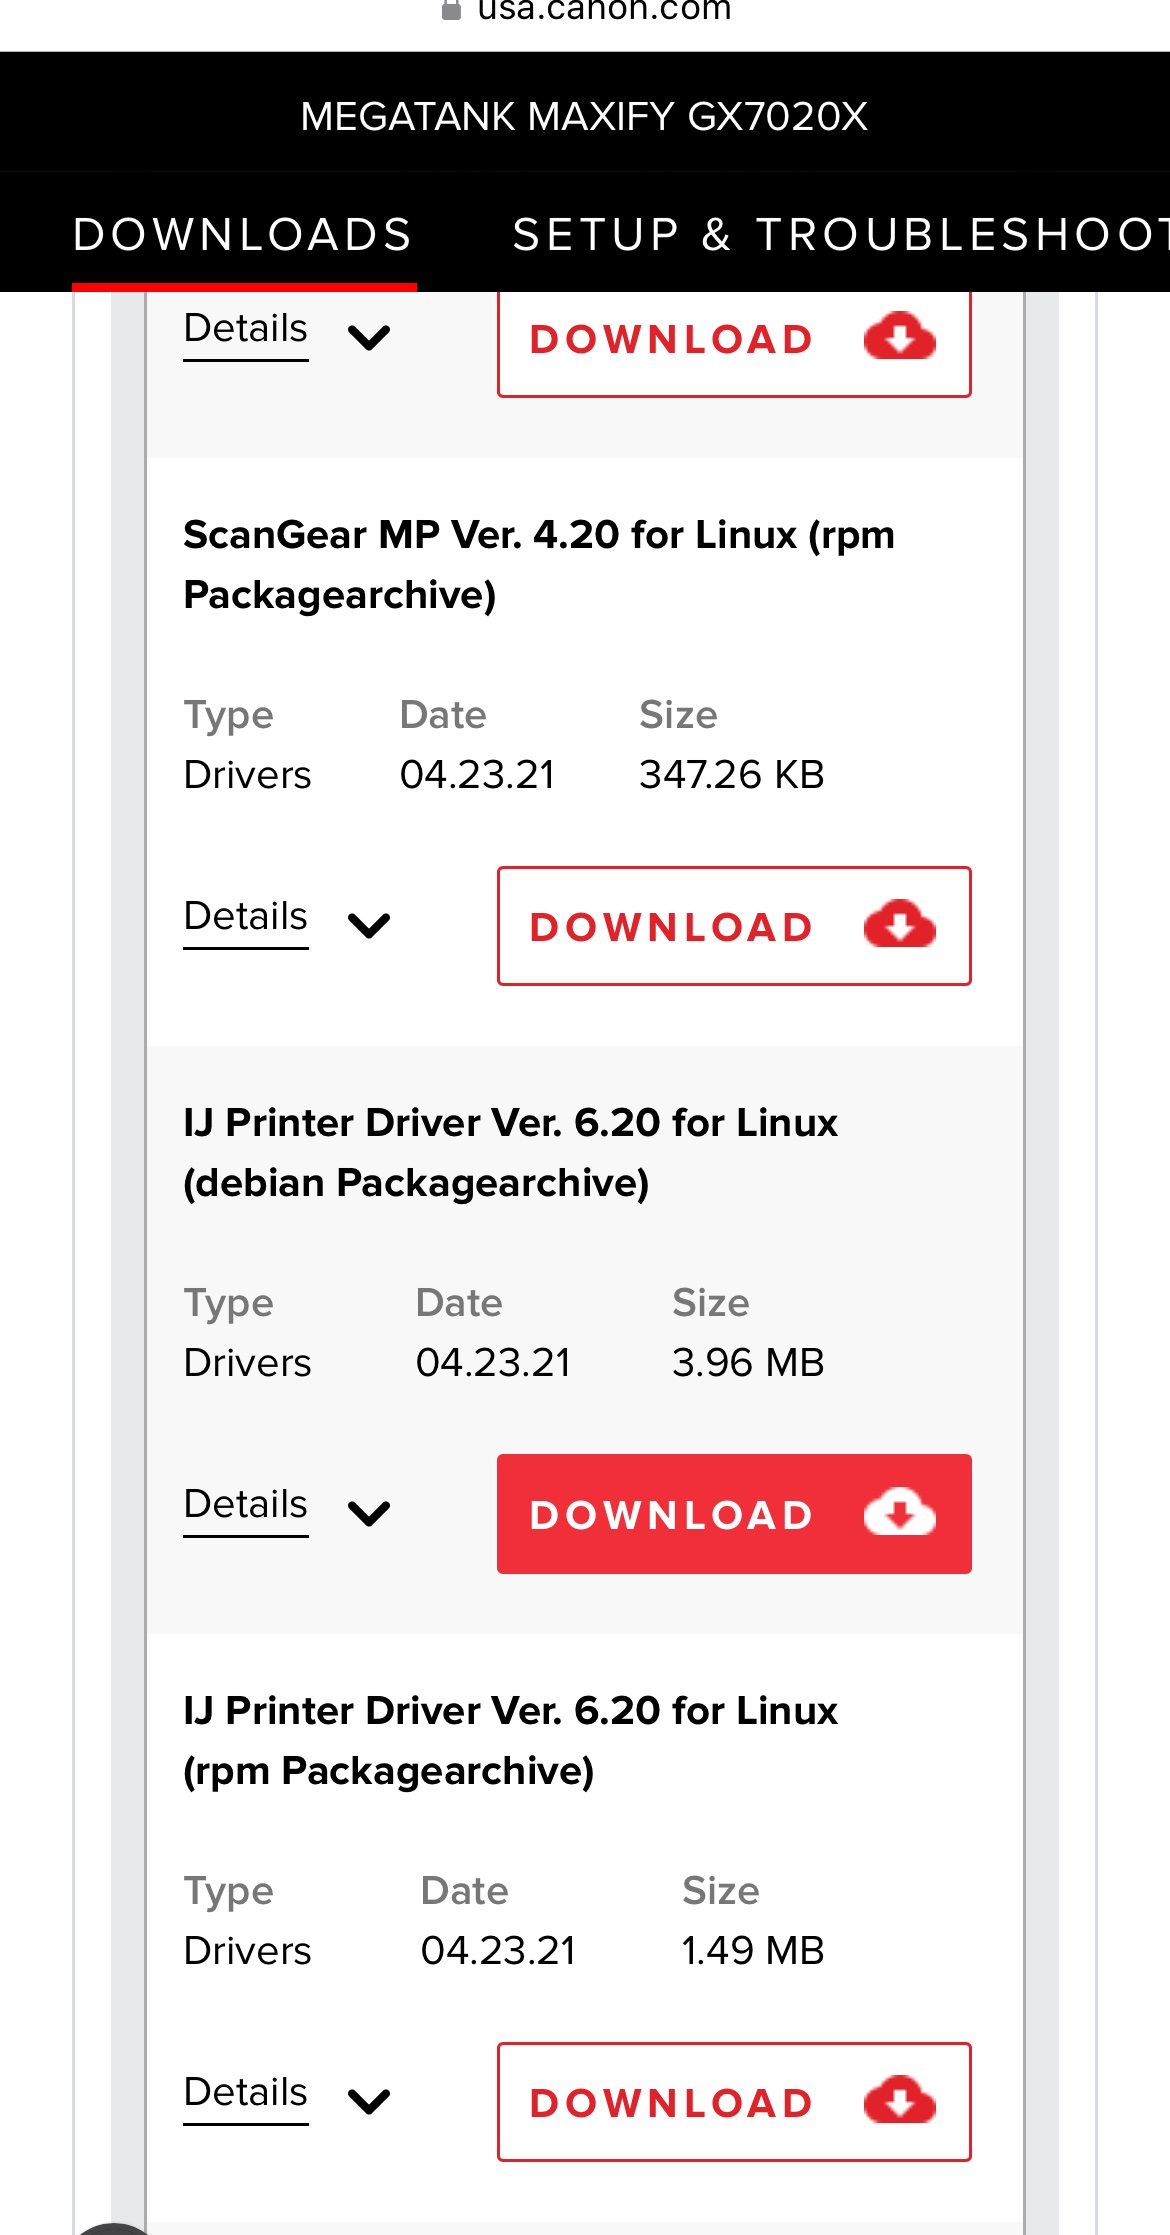The width and height of the screenshot is (1170, 2235).
Task: Click date 04.23.21 under debian driver
Action: click(493, 1363)
